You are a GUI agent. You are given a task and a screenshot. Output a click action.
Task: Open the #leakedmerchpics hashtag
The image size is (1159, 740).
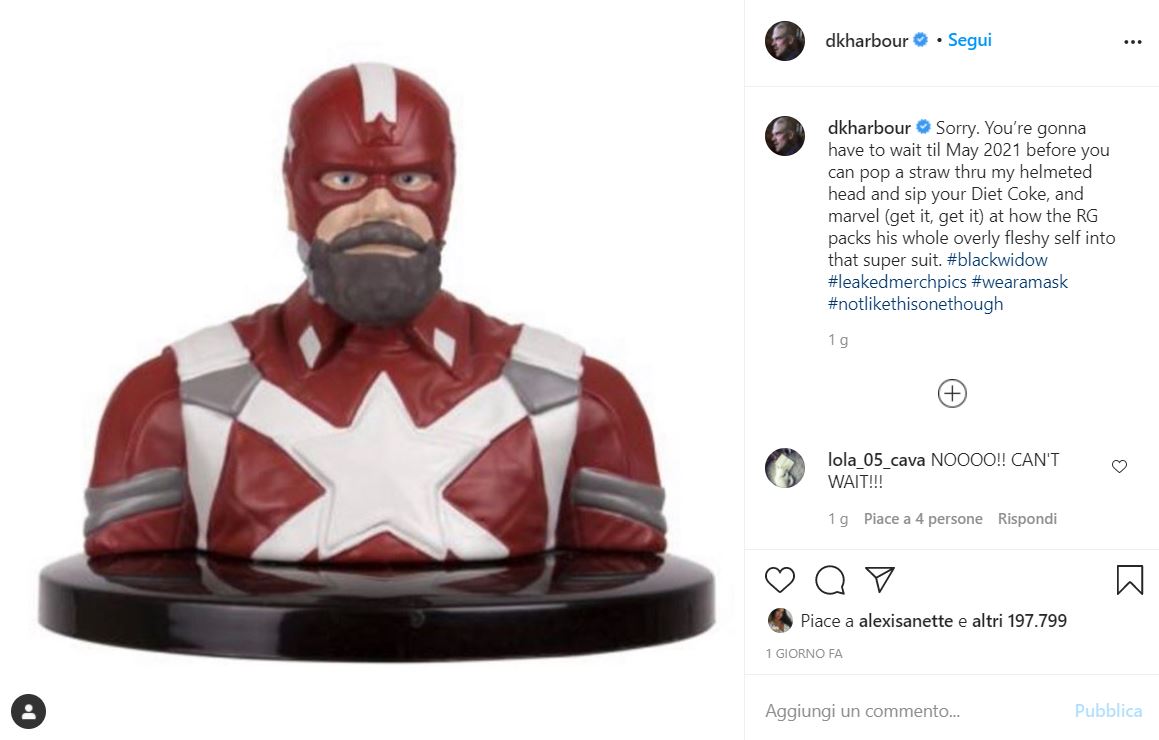point(897,282)
